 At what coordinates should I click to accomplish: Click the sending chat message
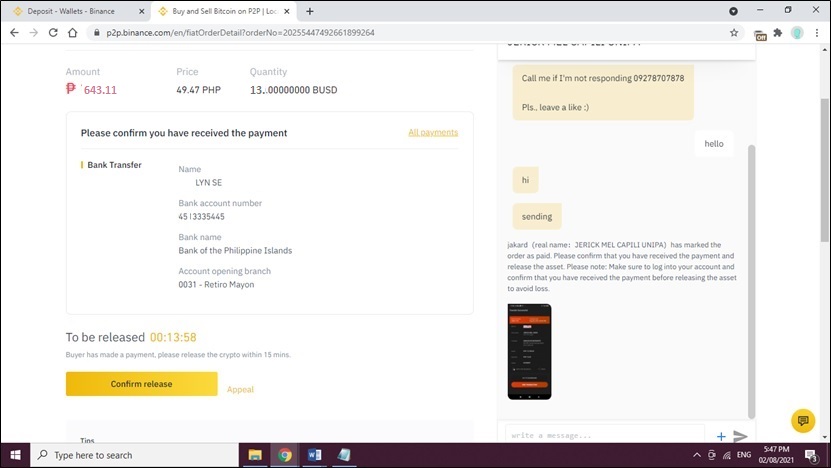537,216
